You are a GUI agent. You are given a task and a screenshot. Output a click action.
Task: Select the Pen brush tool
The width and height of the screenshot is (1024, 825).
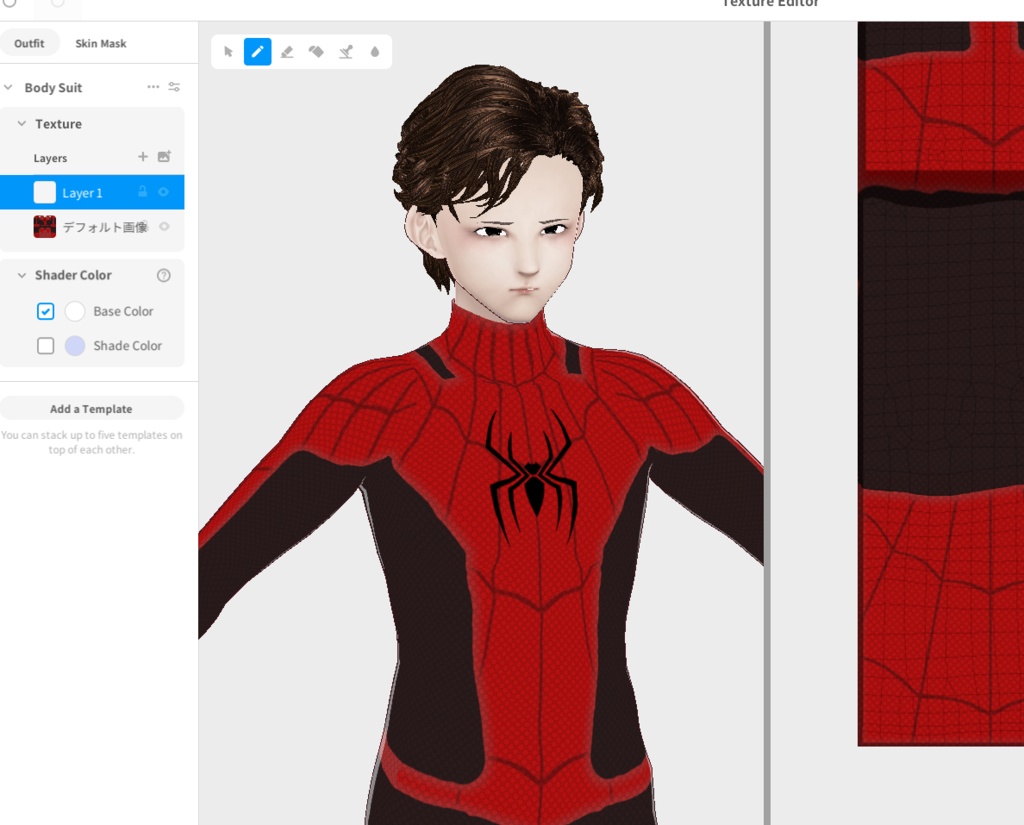pos(257,52)
